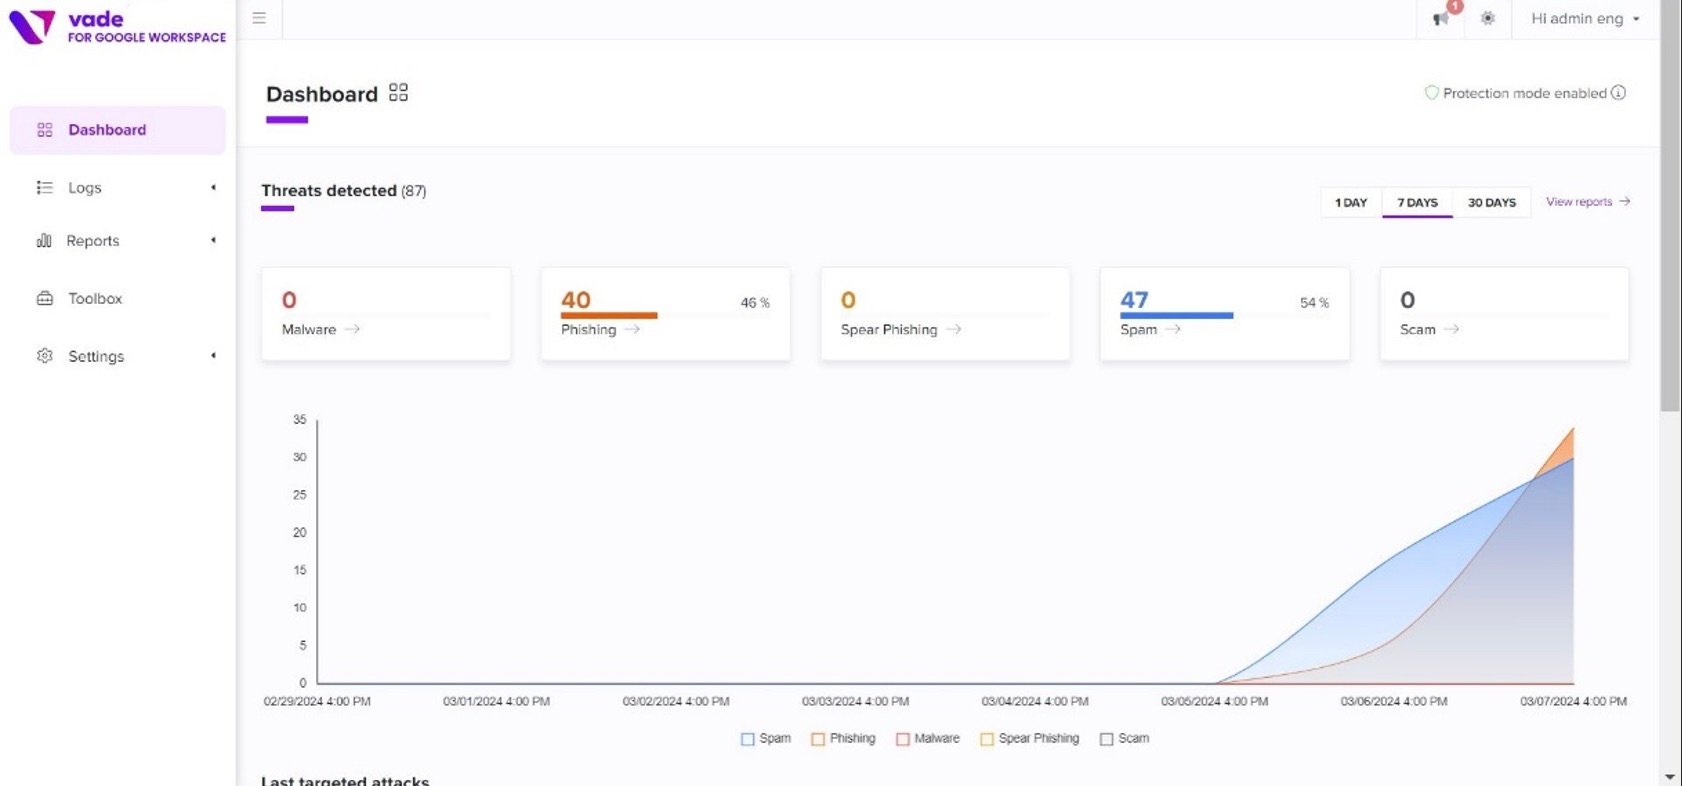Click the arrow next to Spam

(x=1173, y=329)
